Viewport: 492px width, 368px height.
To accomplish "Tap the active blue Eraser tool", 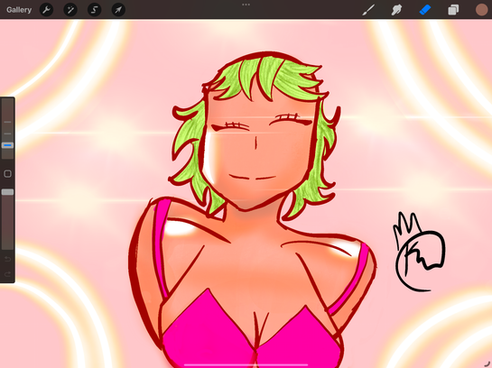I will pyautogui.click(x=425, y=10).
